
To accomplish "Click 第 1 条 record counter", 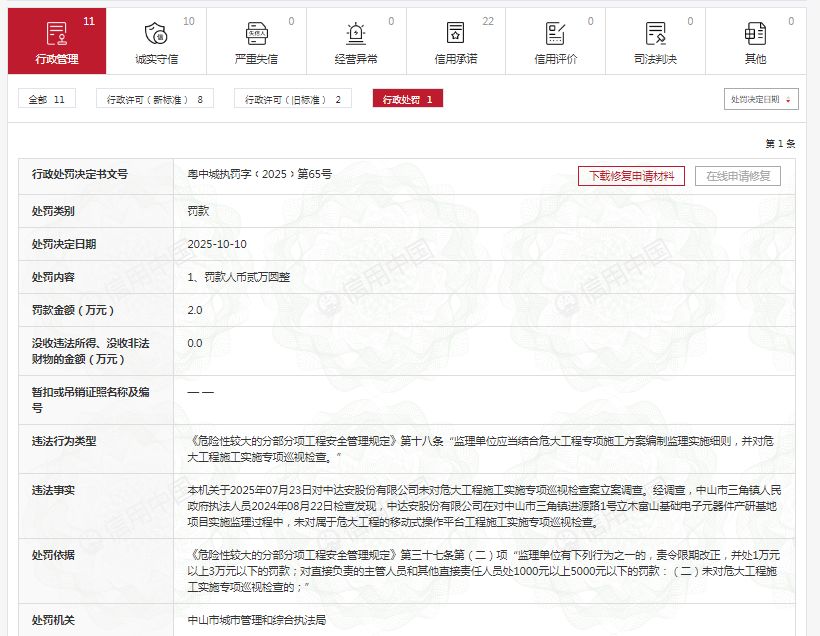I will [x=780, y=144].
